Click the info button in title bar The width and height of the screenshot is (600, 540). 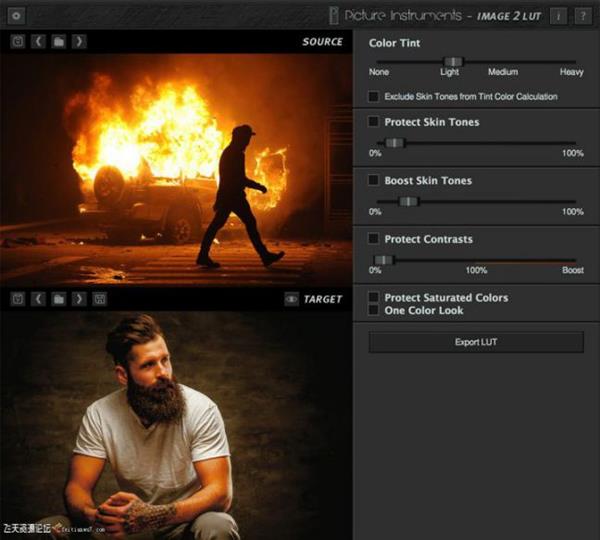558,16
